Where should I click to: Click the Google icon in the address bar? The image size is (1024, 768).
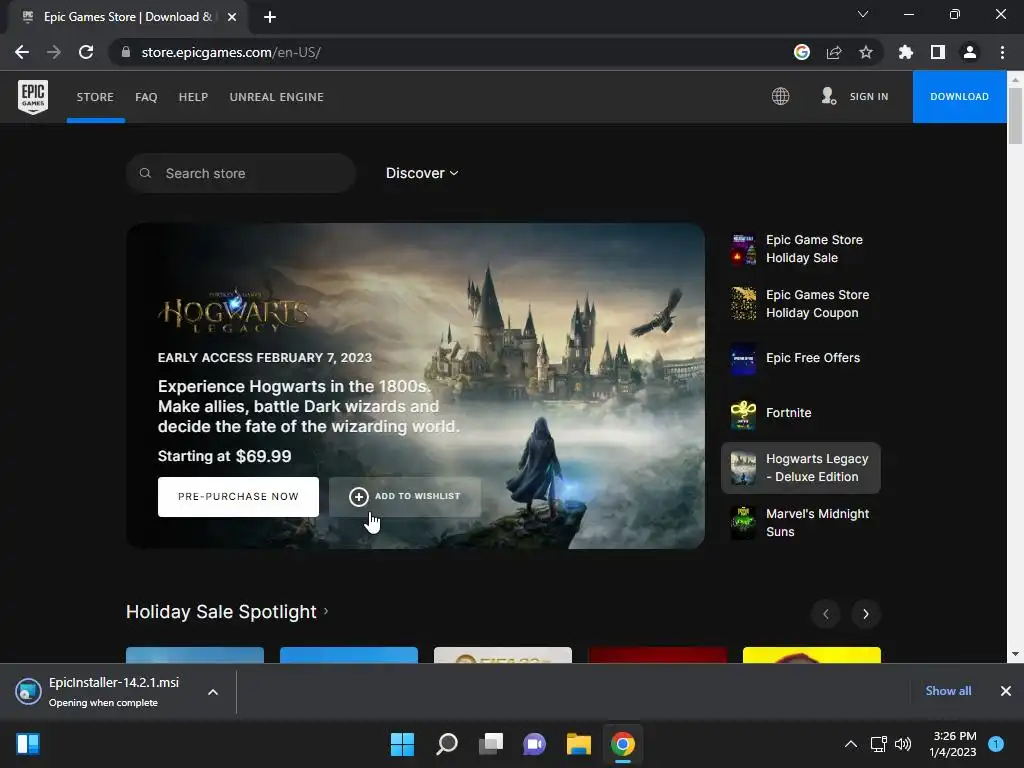(802, 52)
